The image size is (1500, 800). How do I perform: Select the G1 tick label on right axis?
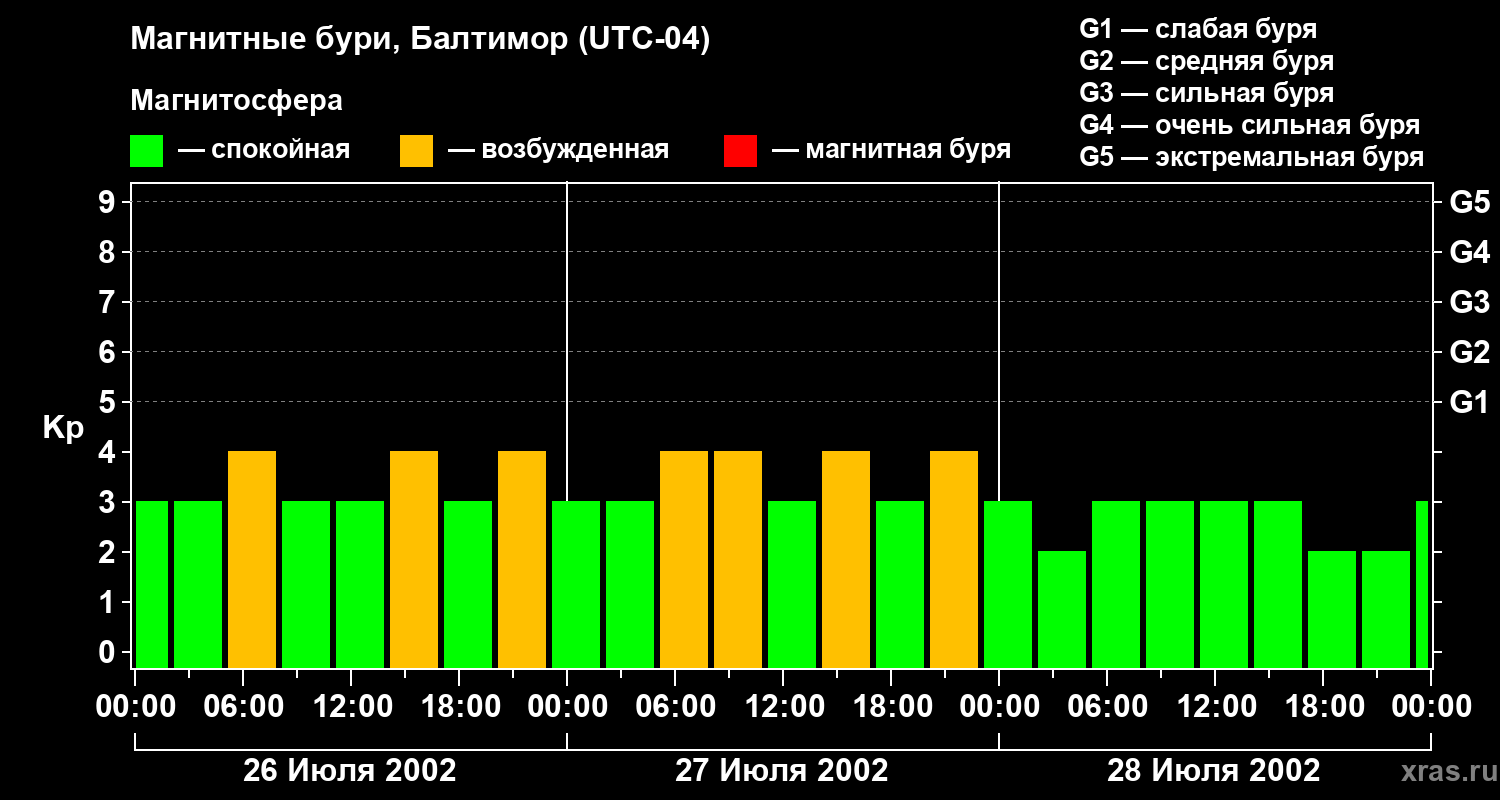(x=1469, y=402)
